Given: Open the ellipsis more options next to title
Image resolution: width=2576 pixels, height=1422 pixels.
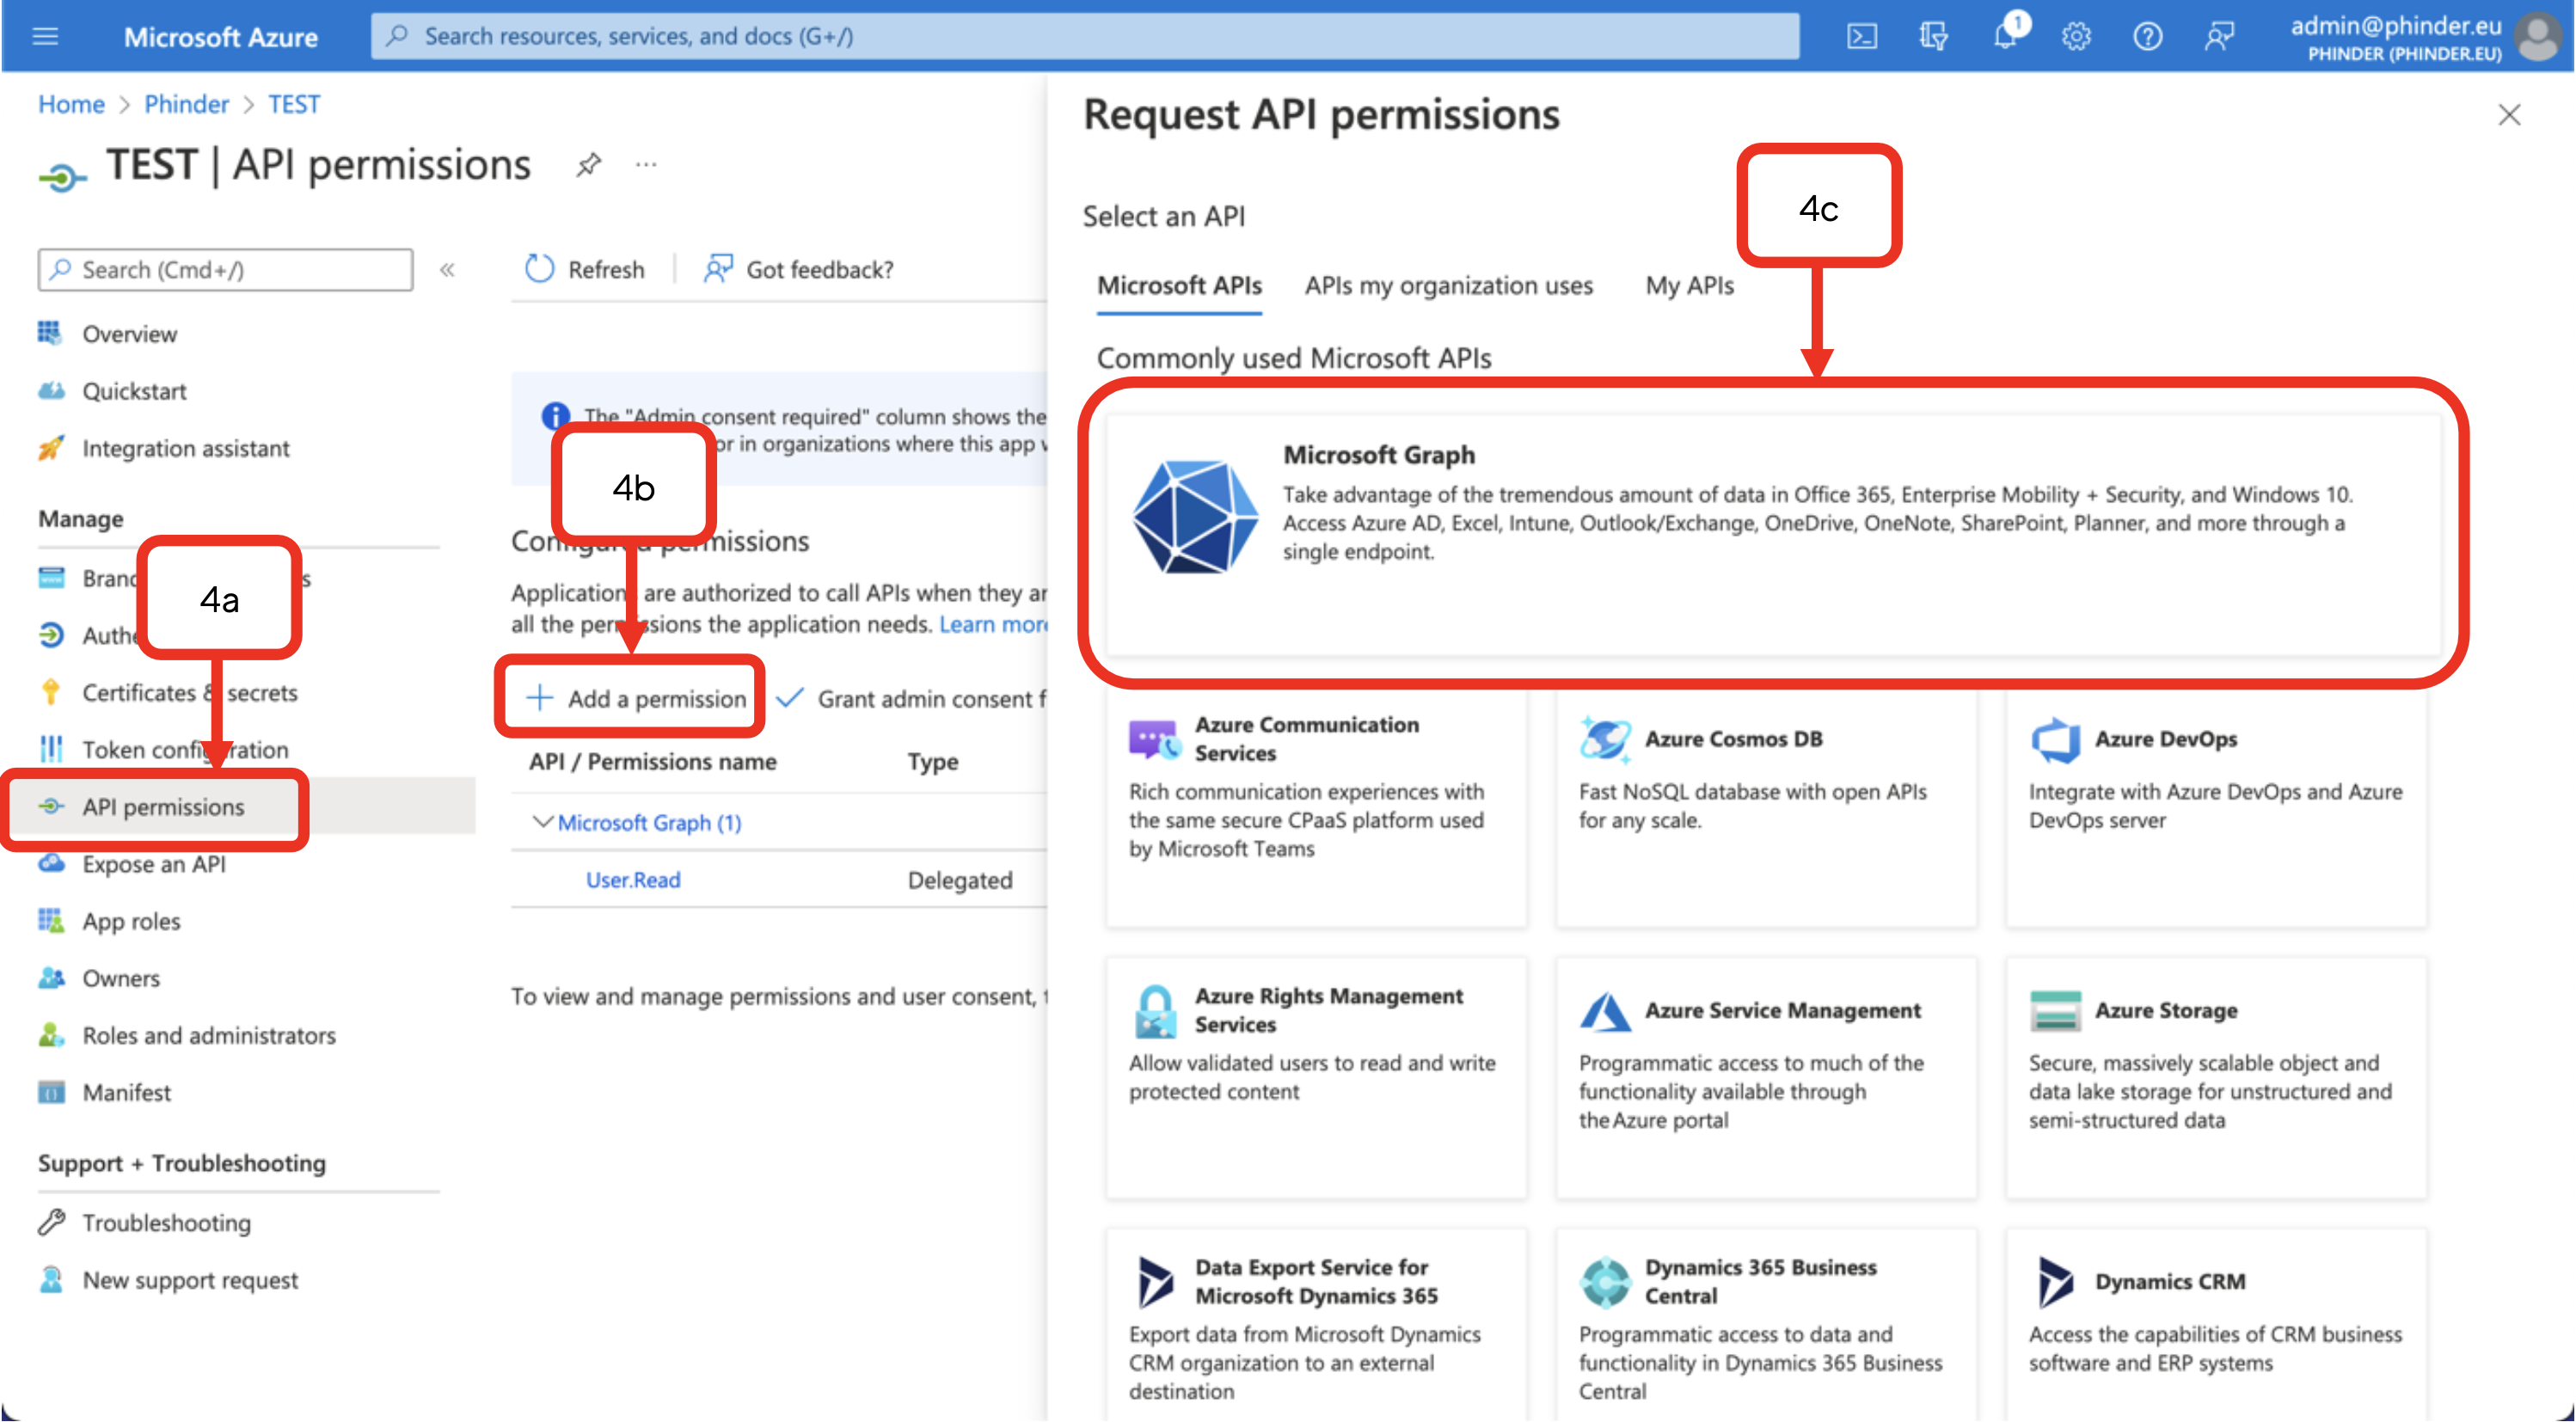Looking at the screenshot, I should (646, 164).
